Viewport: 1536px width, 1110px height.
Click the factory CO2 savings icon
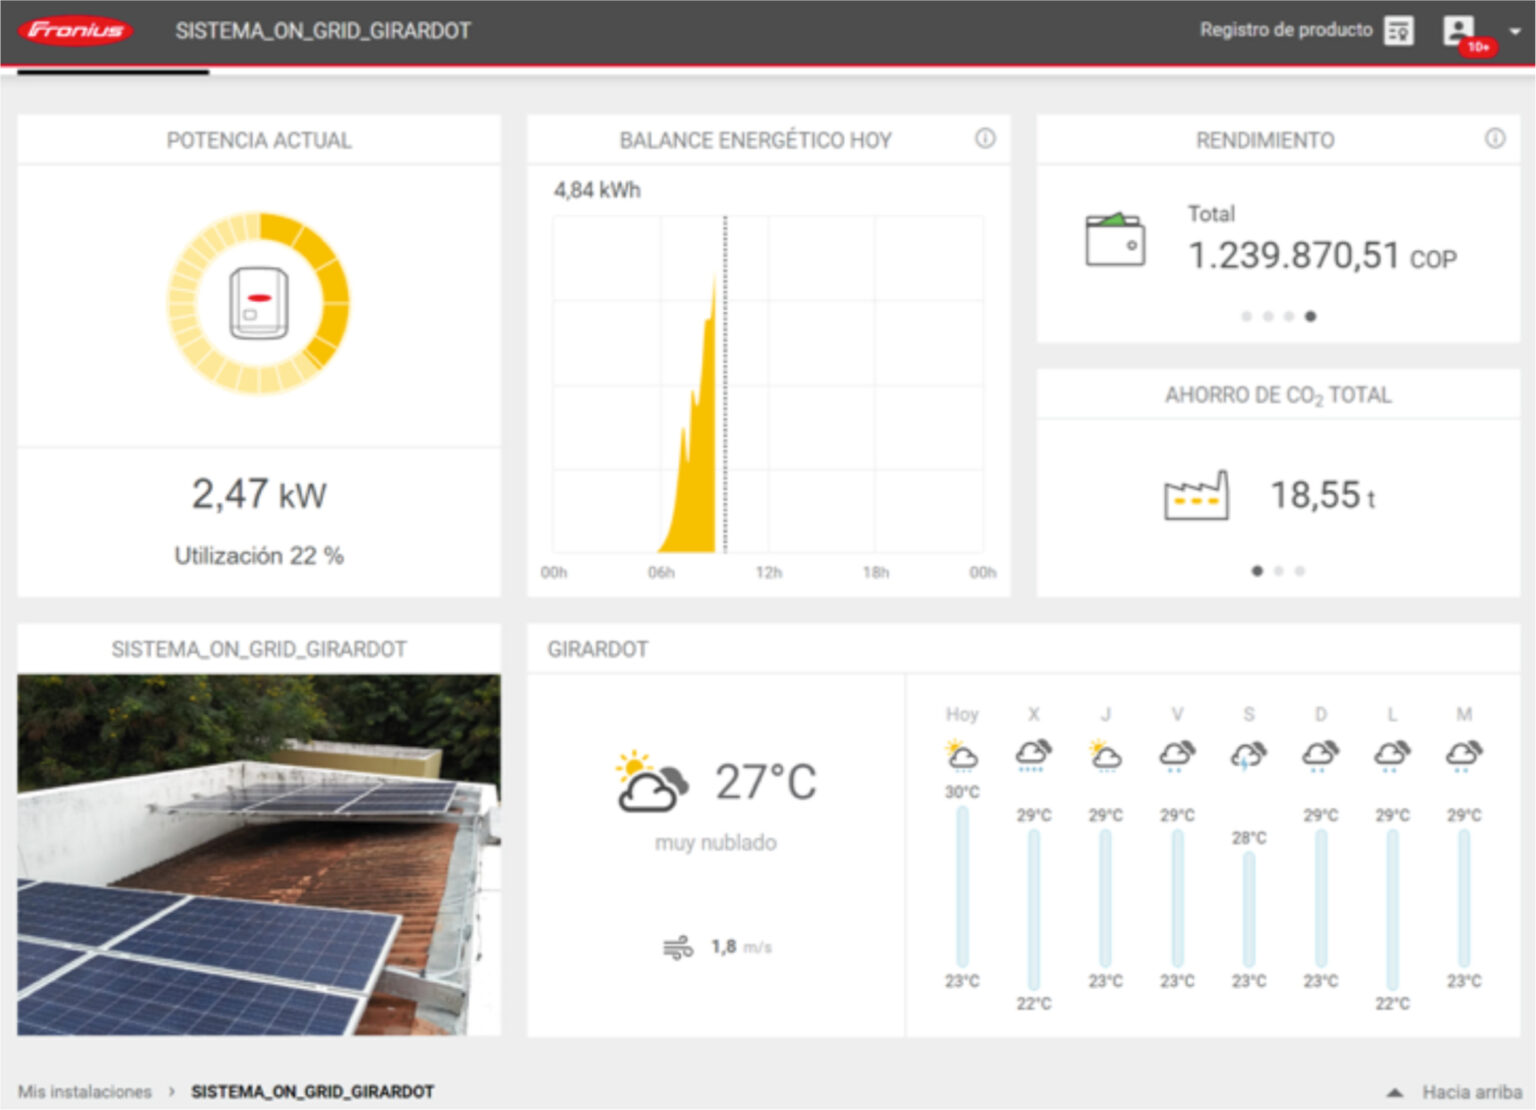click(1196, 495)
